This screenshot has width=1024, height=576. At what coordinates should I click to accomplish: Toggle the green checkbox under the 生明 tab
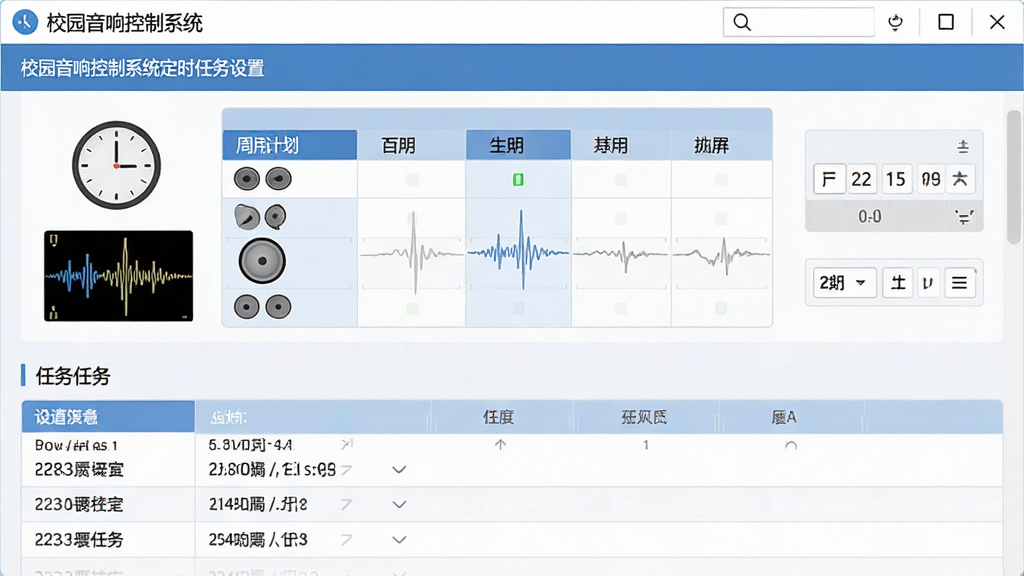click(518, 180)
